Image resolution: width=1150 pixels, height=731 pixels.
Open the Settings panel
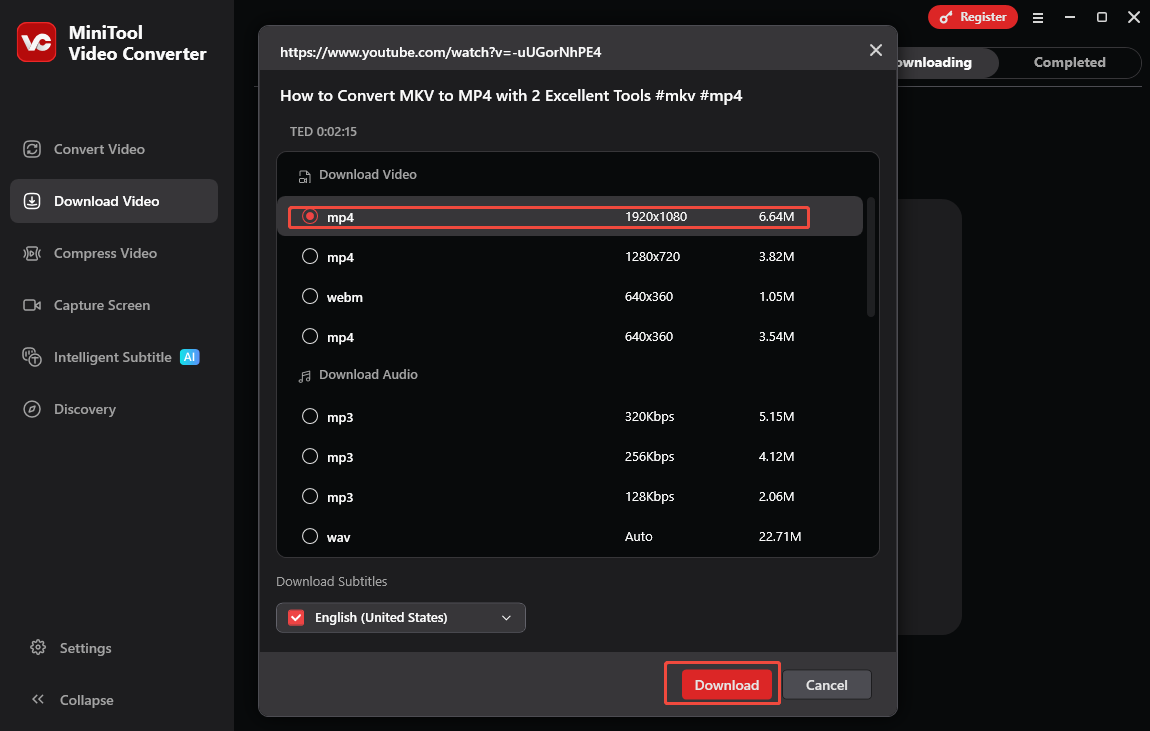[x=85, y=648]
